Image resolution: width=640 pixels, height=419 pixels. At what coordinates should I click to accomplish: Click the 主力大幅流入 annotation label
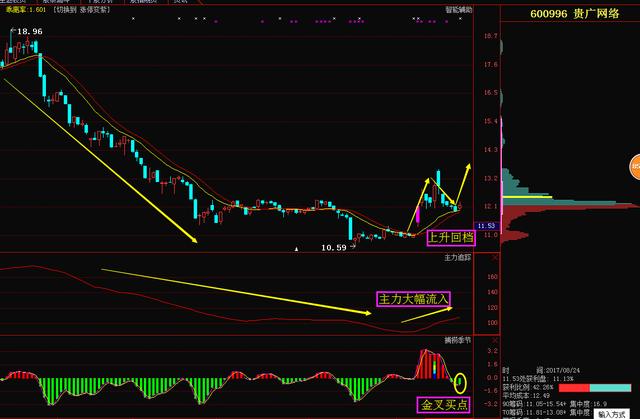[x=413, y=298]
